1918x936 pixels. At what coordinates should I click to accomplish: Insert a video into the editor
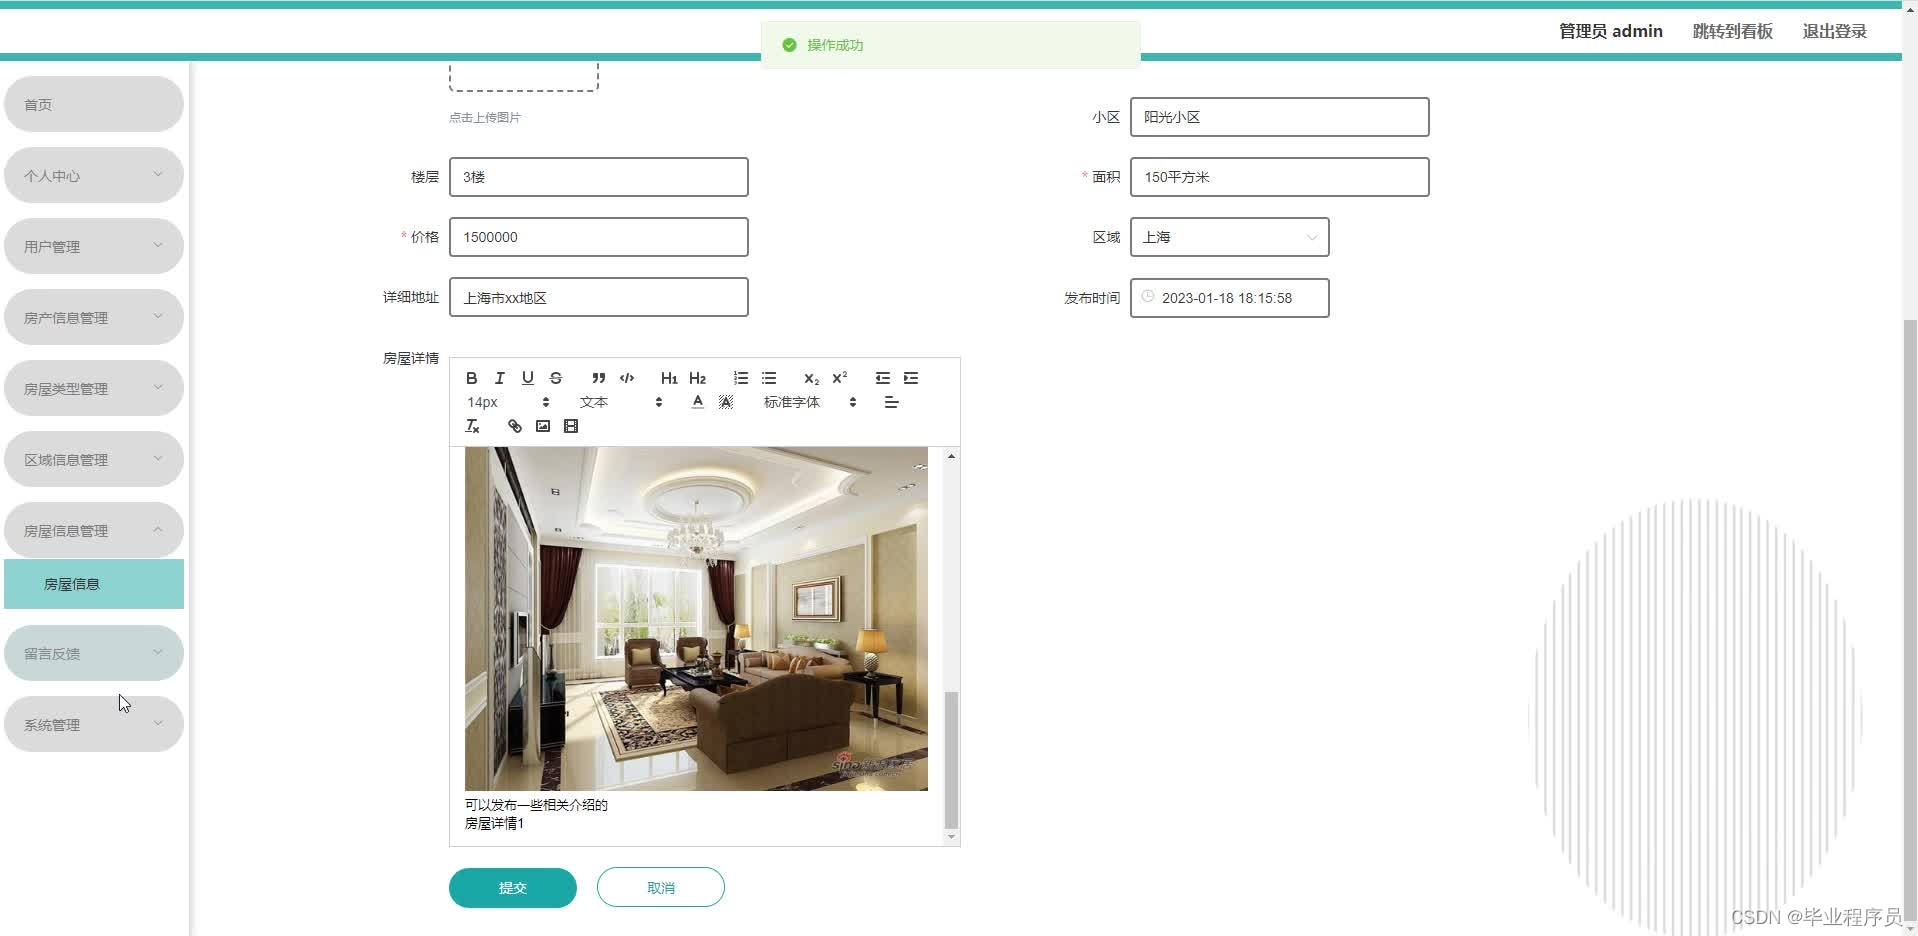pyautogui.click(x=571, y=426)
